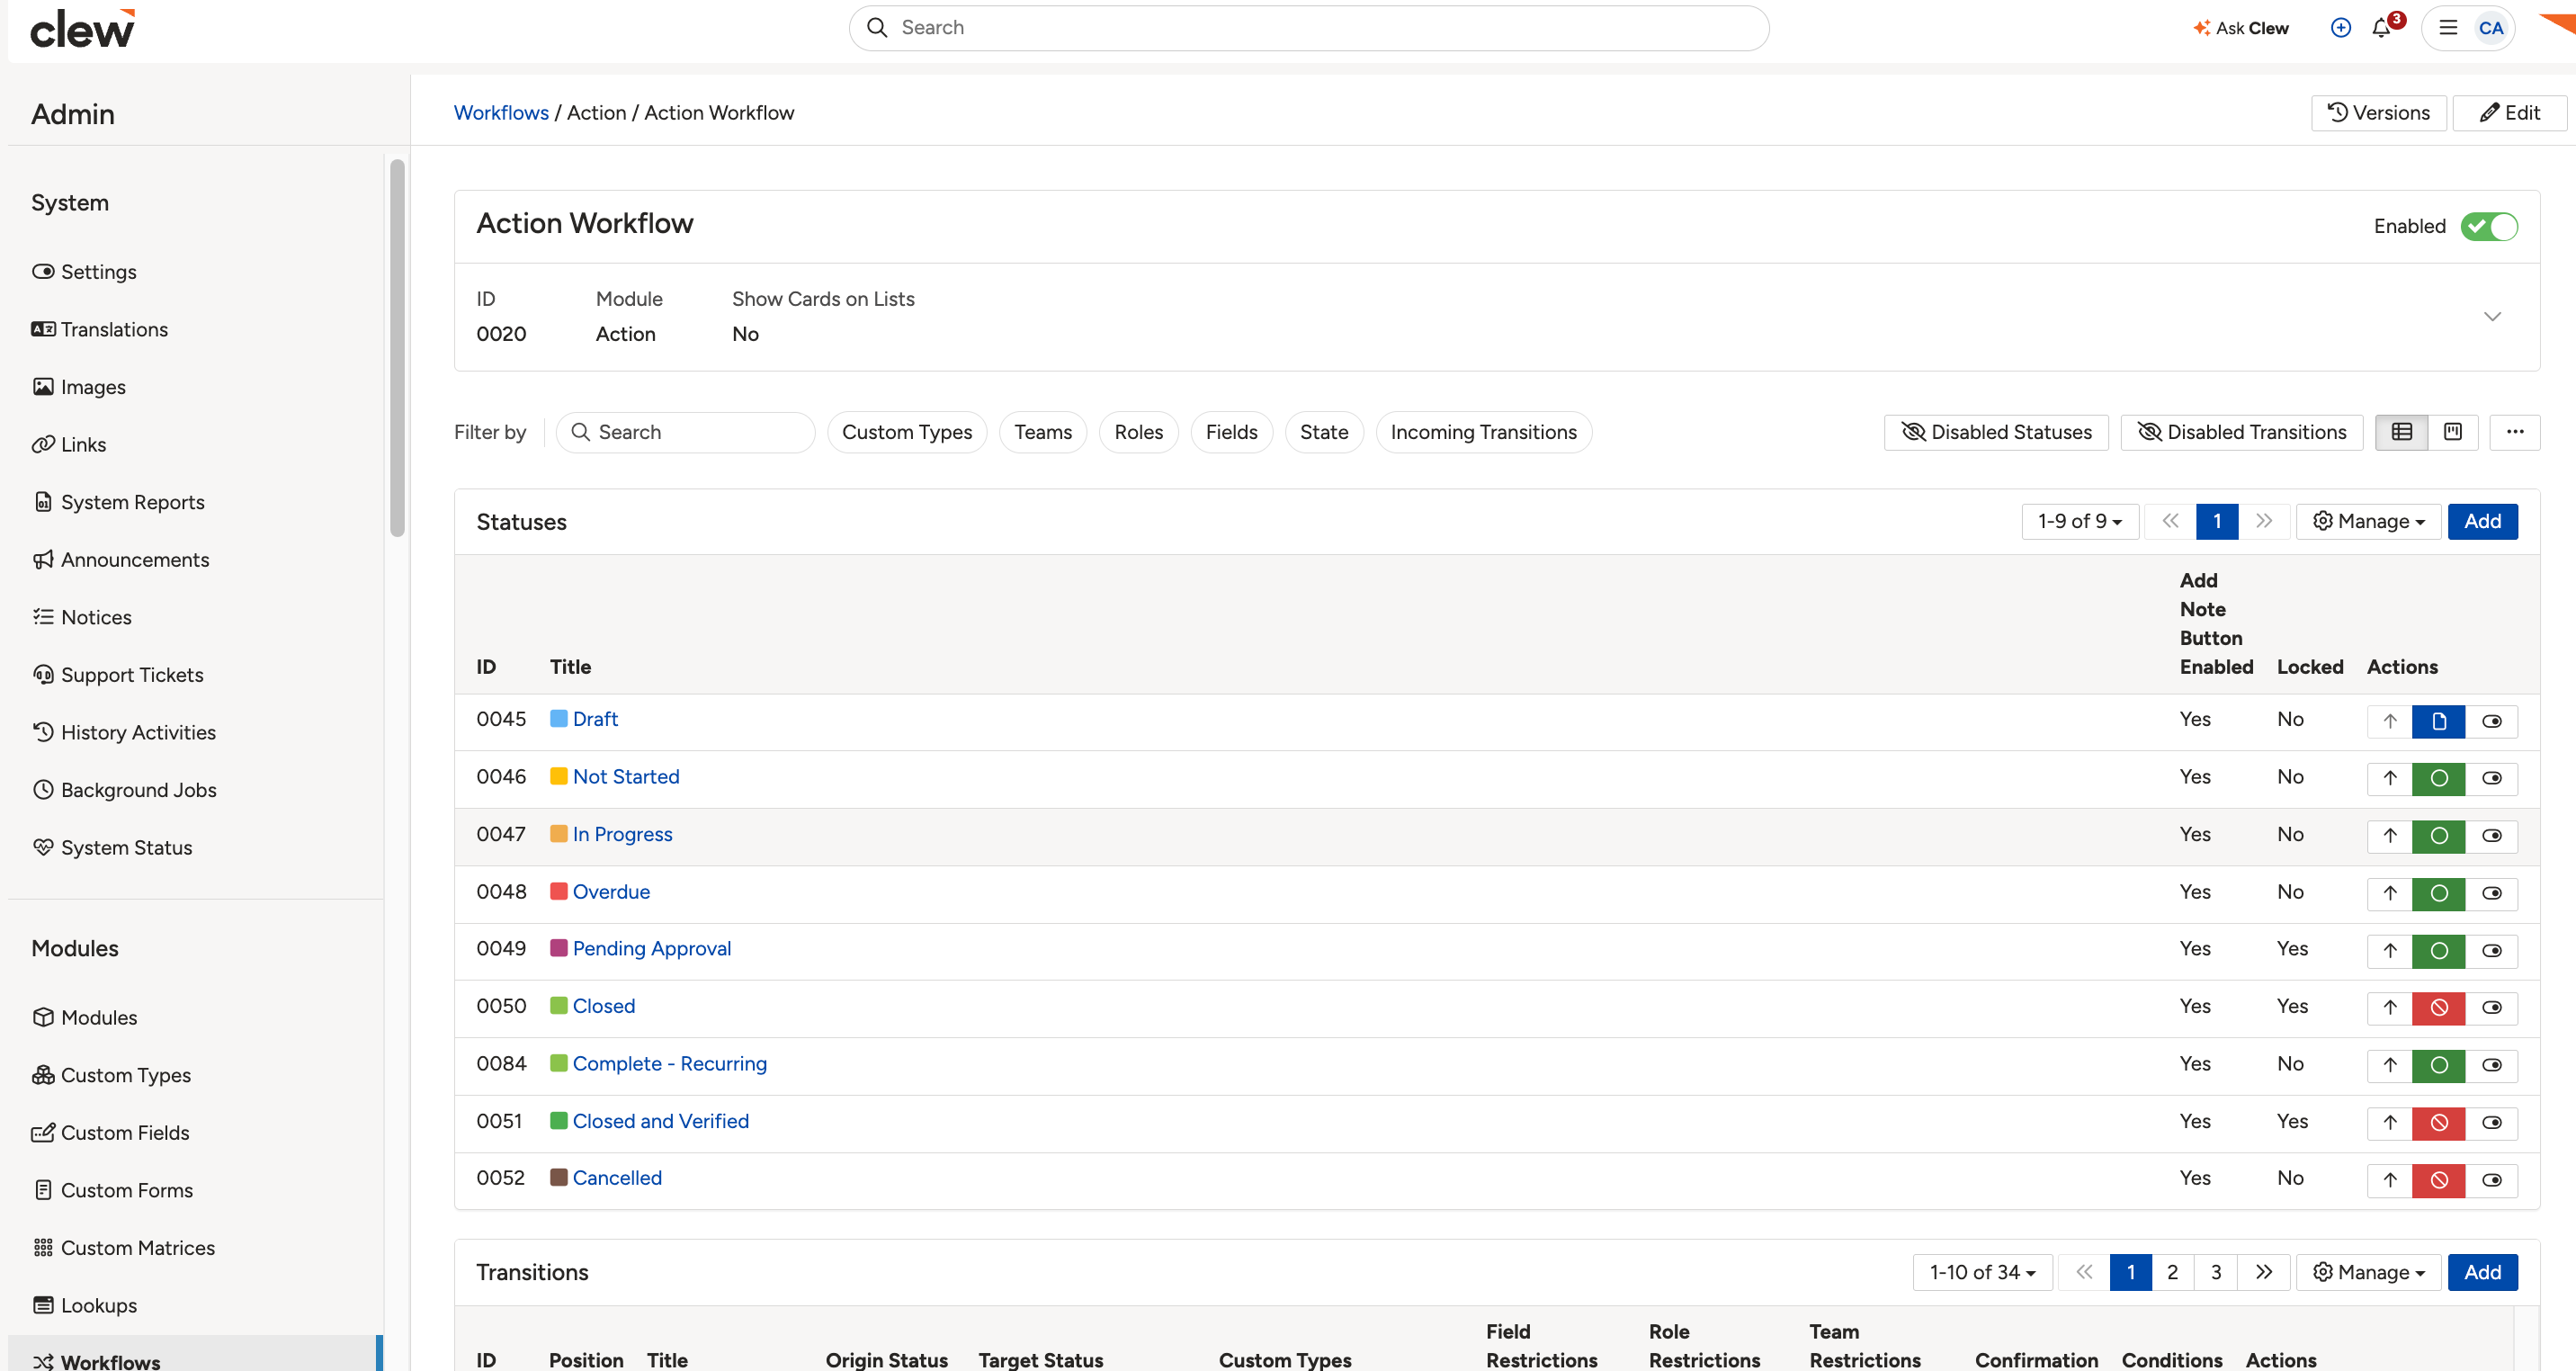Switch to table list view icon
Screen dimensions: 2576x1371
(x=2402, y=432)
